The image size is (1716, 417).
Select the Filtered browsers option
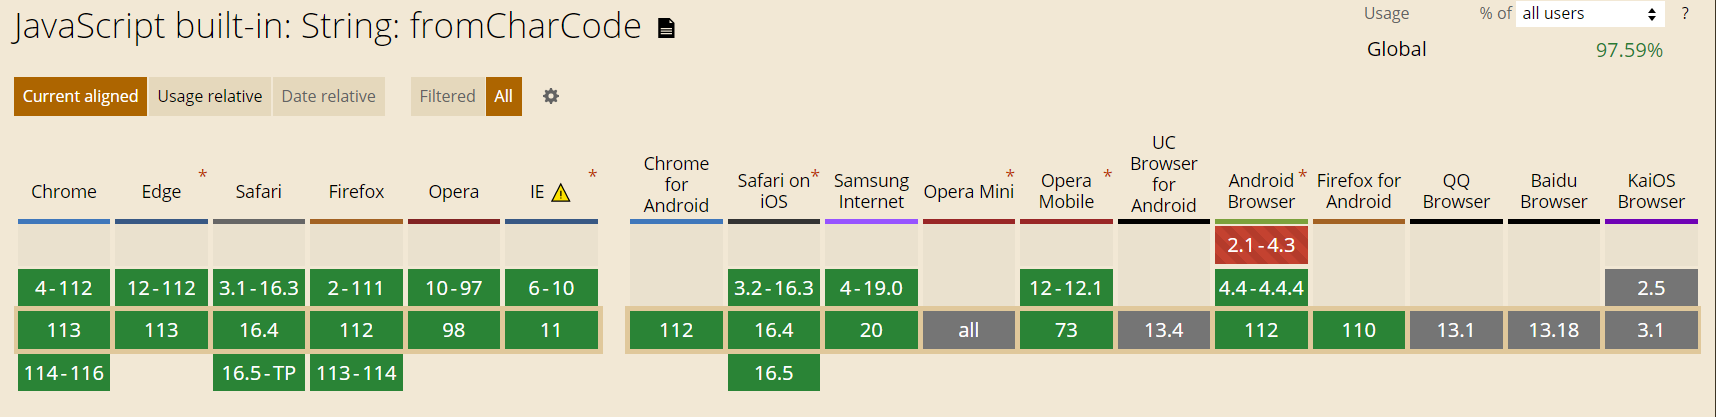tap(447, 96)
